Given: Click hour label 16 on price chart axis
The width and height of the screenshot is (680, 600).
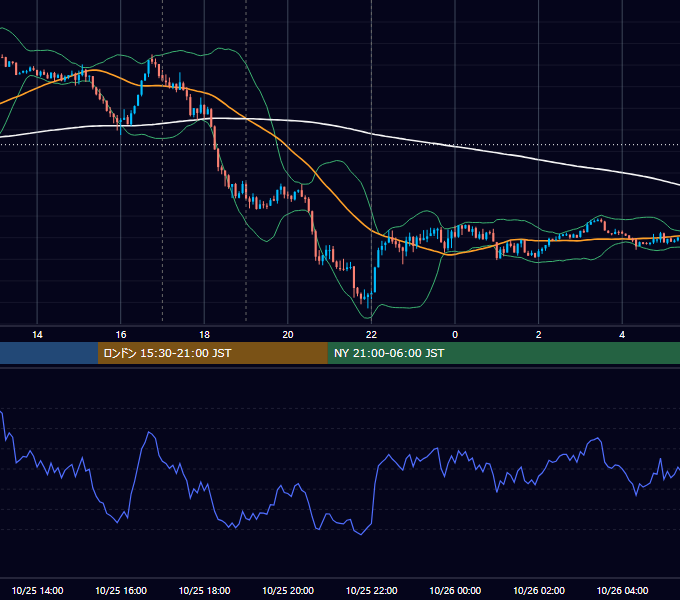Looking at the screenshot, I should point(121,335).
